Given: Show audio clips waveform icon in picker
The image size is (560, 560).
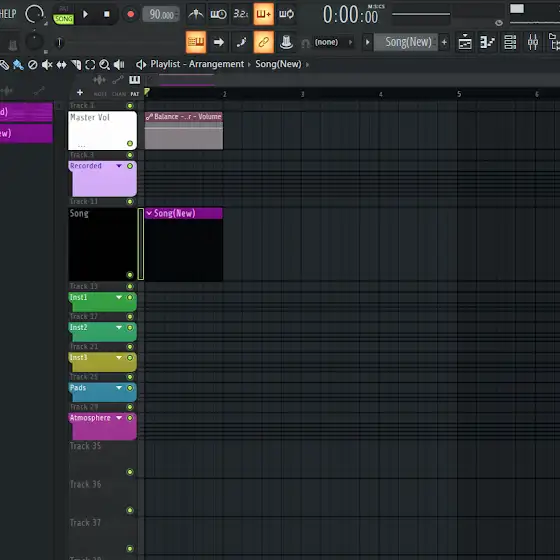Looking at the screenshot, I should pos(99,80).
